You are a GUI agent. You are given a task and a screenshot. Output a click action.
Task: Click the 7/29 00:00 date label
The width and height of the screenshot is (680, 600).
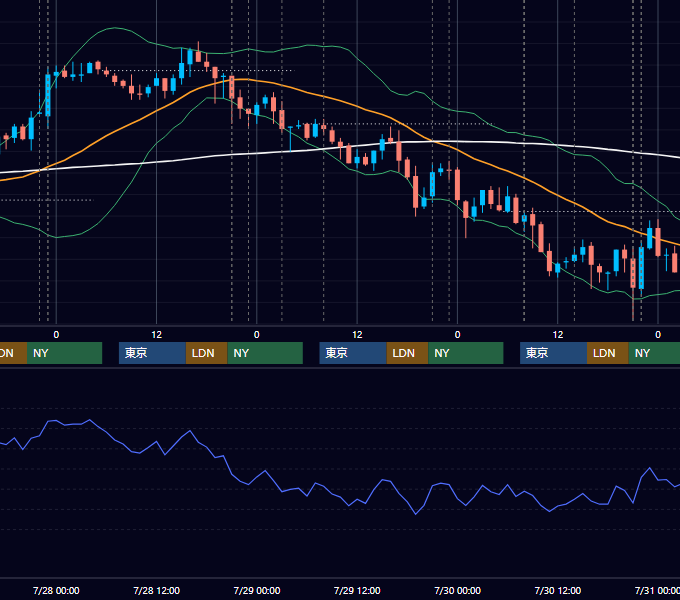pos(257,590)
